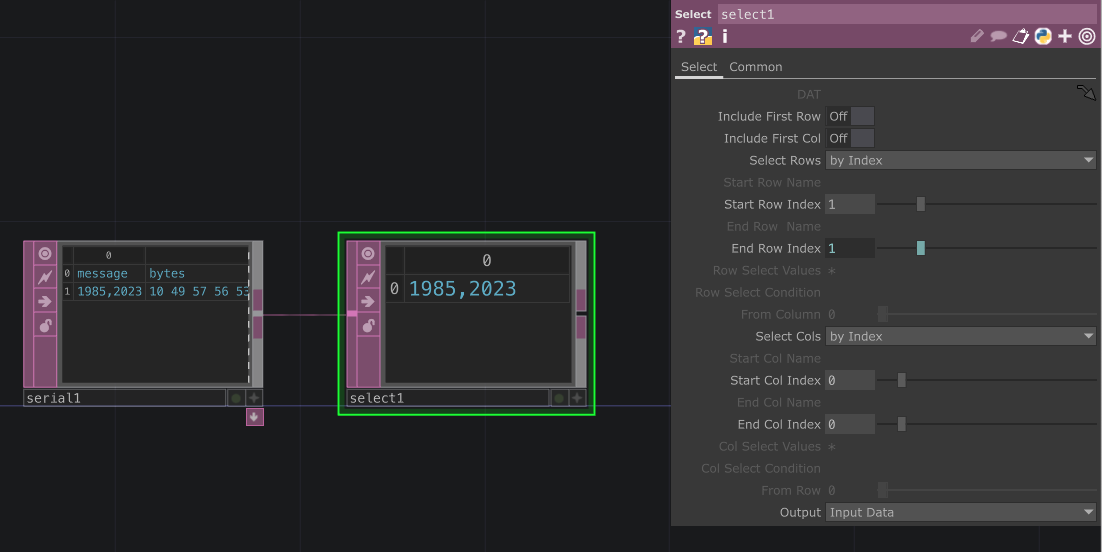
Task: Open the Output dropdown set to Input Data
Action: (961, 513)
